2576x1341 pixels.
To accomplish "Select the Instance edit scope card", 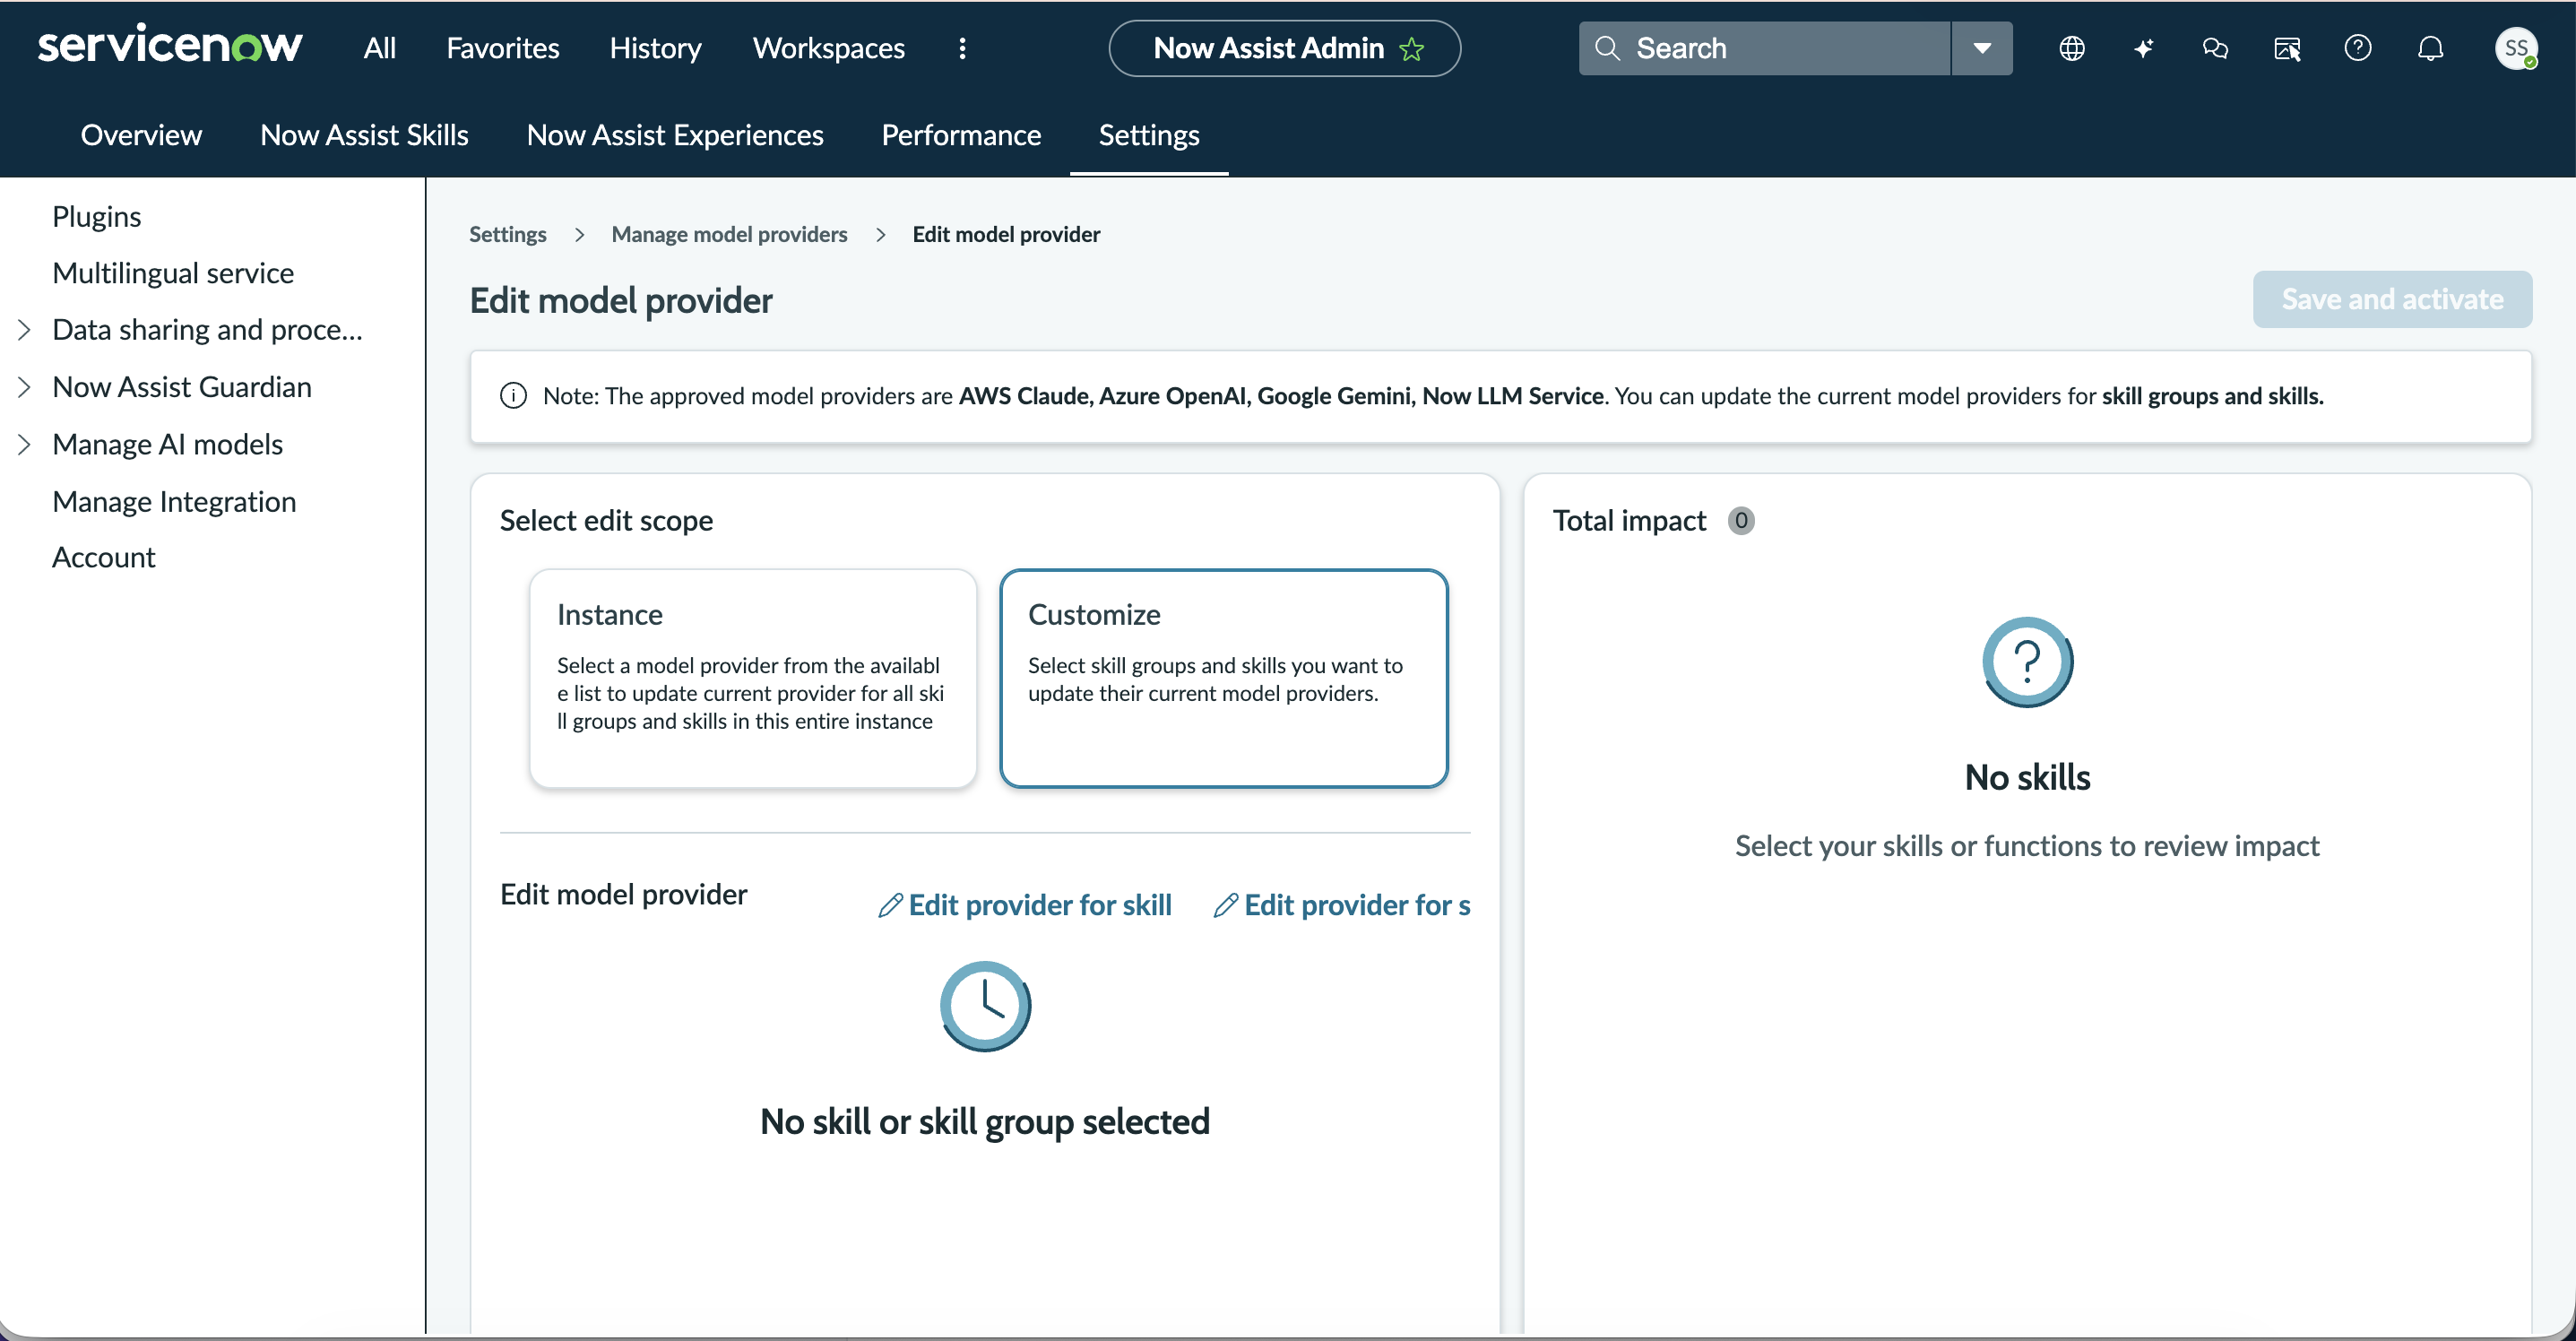I will click(x=752, y=678).
